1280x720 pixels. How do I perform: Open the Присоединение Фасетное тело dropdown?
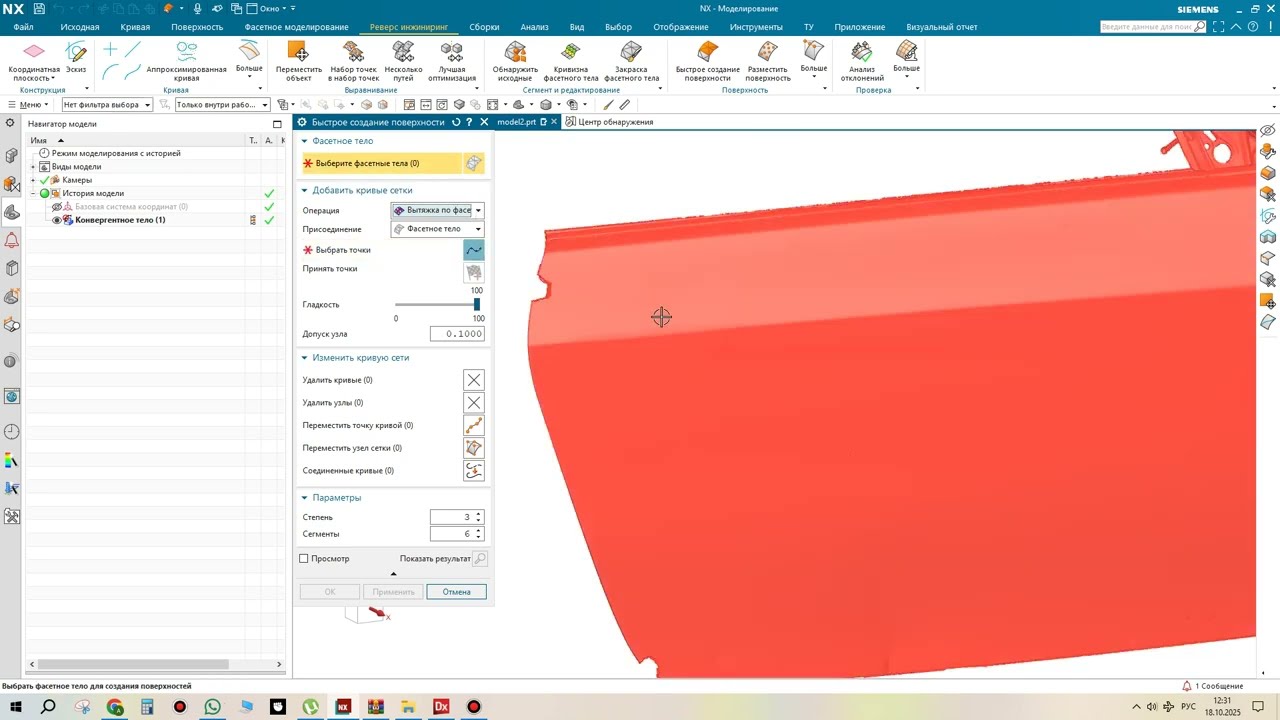(x=437, y=229)
